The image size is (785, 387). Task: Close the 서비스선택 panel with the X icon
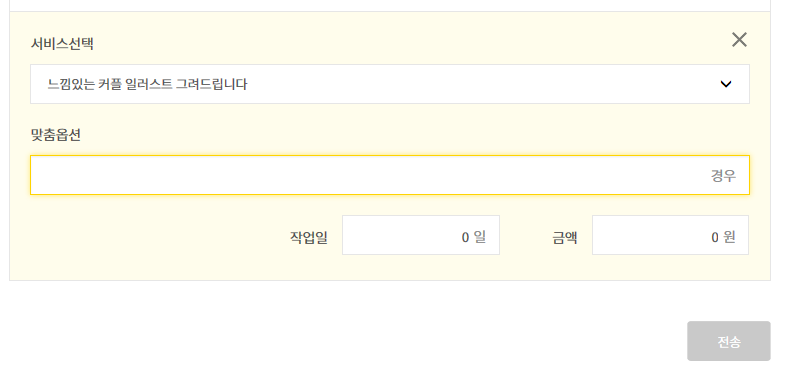click(x=739, y=40)
